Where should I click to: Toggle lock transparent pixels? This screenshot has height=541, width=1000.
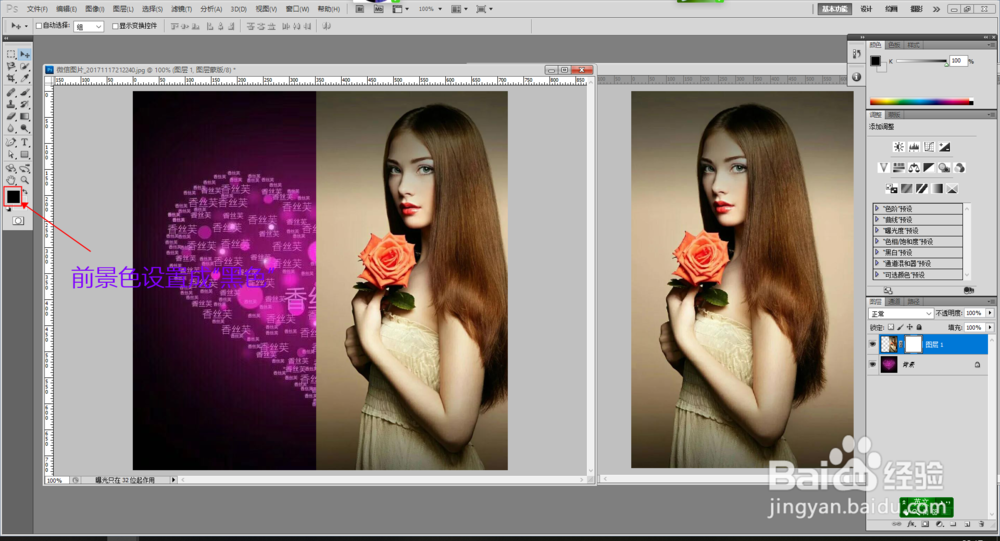[891, 327]
